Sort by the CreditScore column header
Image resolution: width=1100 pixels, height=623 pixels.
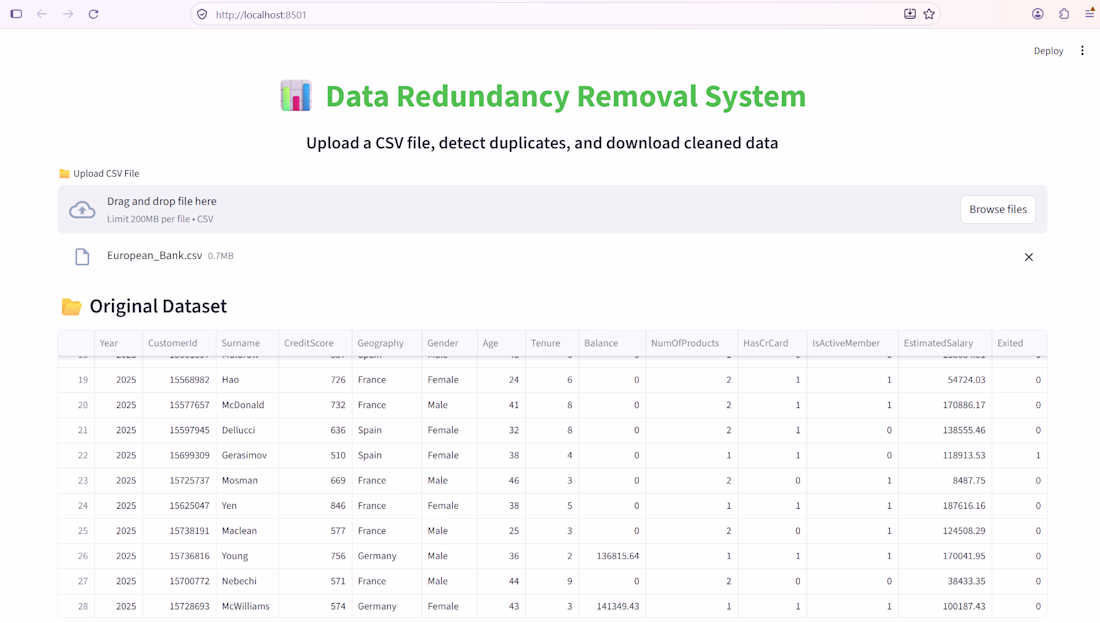(x=316, y=343)
